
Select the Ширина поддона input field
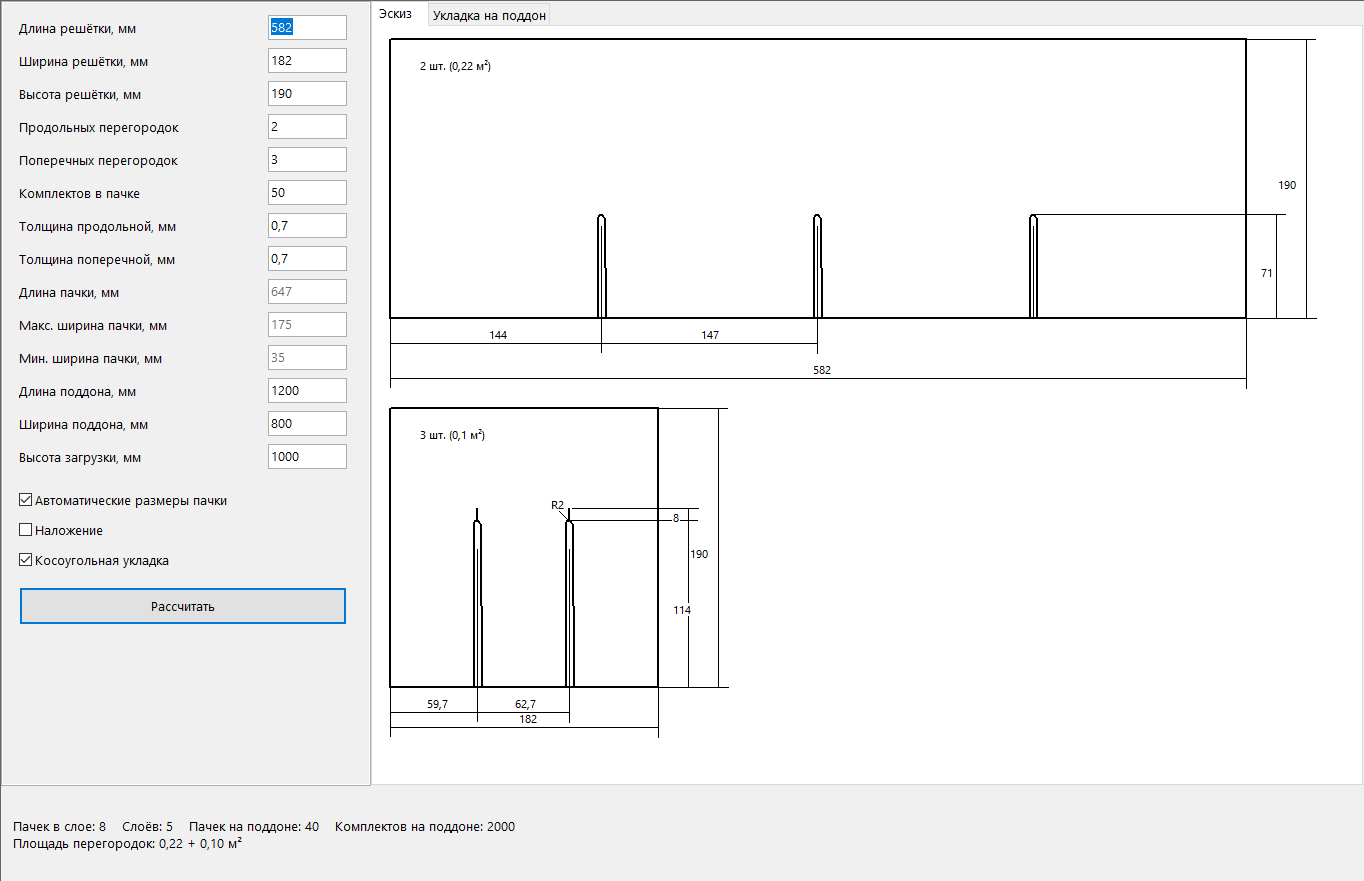click(307, 424)
